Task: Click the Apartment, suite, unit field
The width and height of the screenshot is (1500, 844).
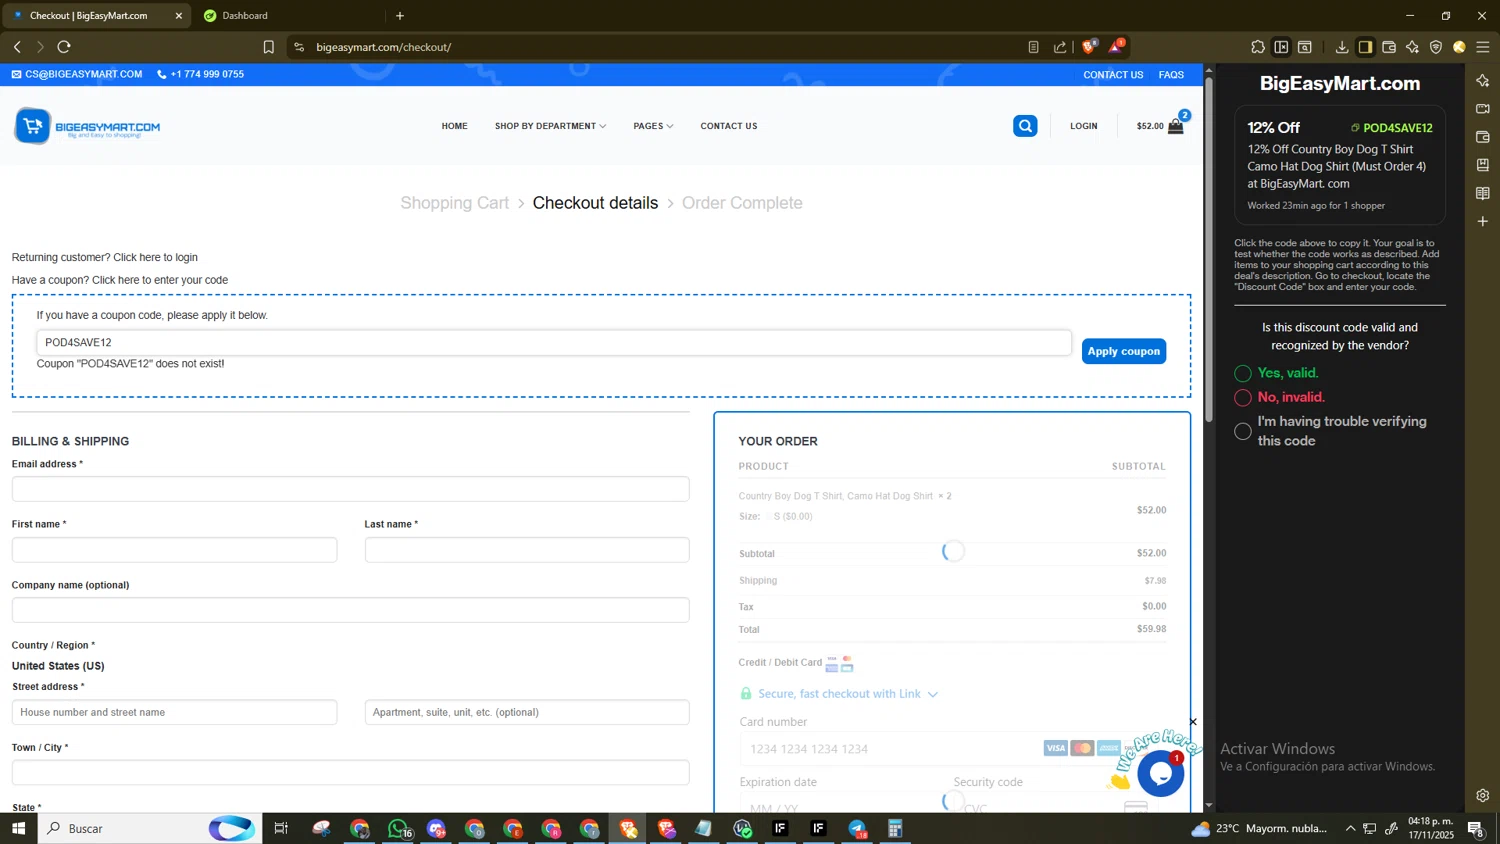Action: pos(527,712)
